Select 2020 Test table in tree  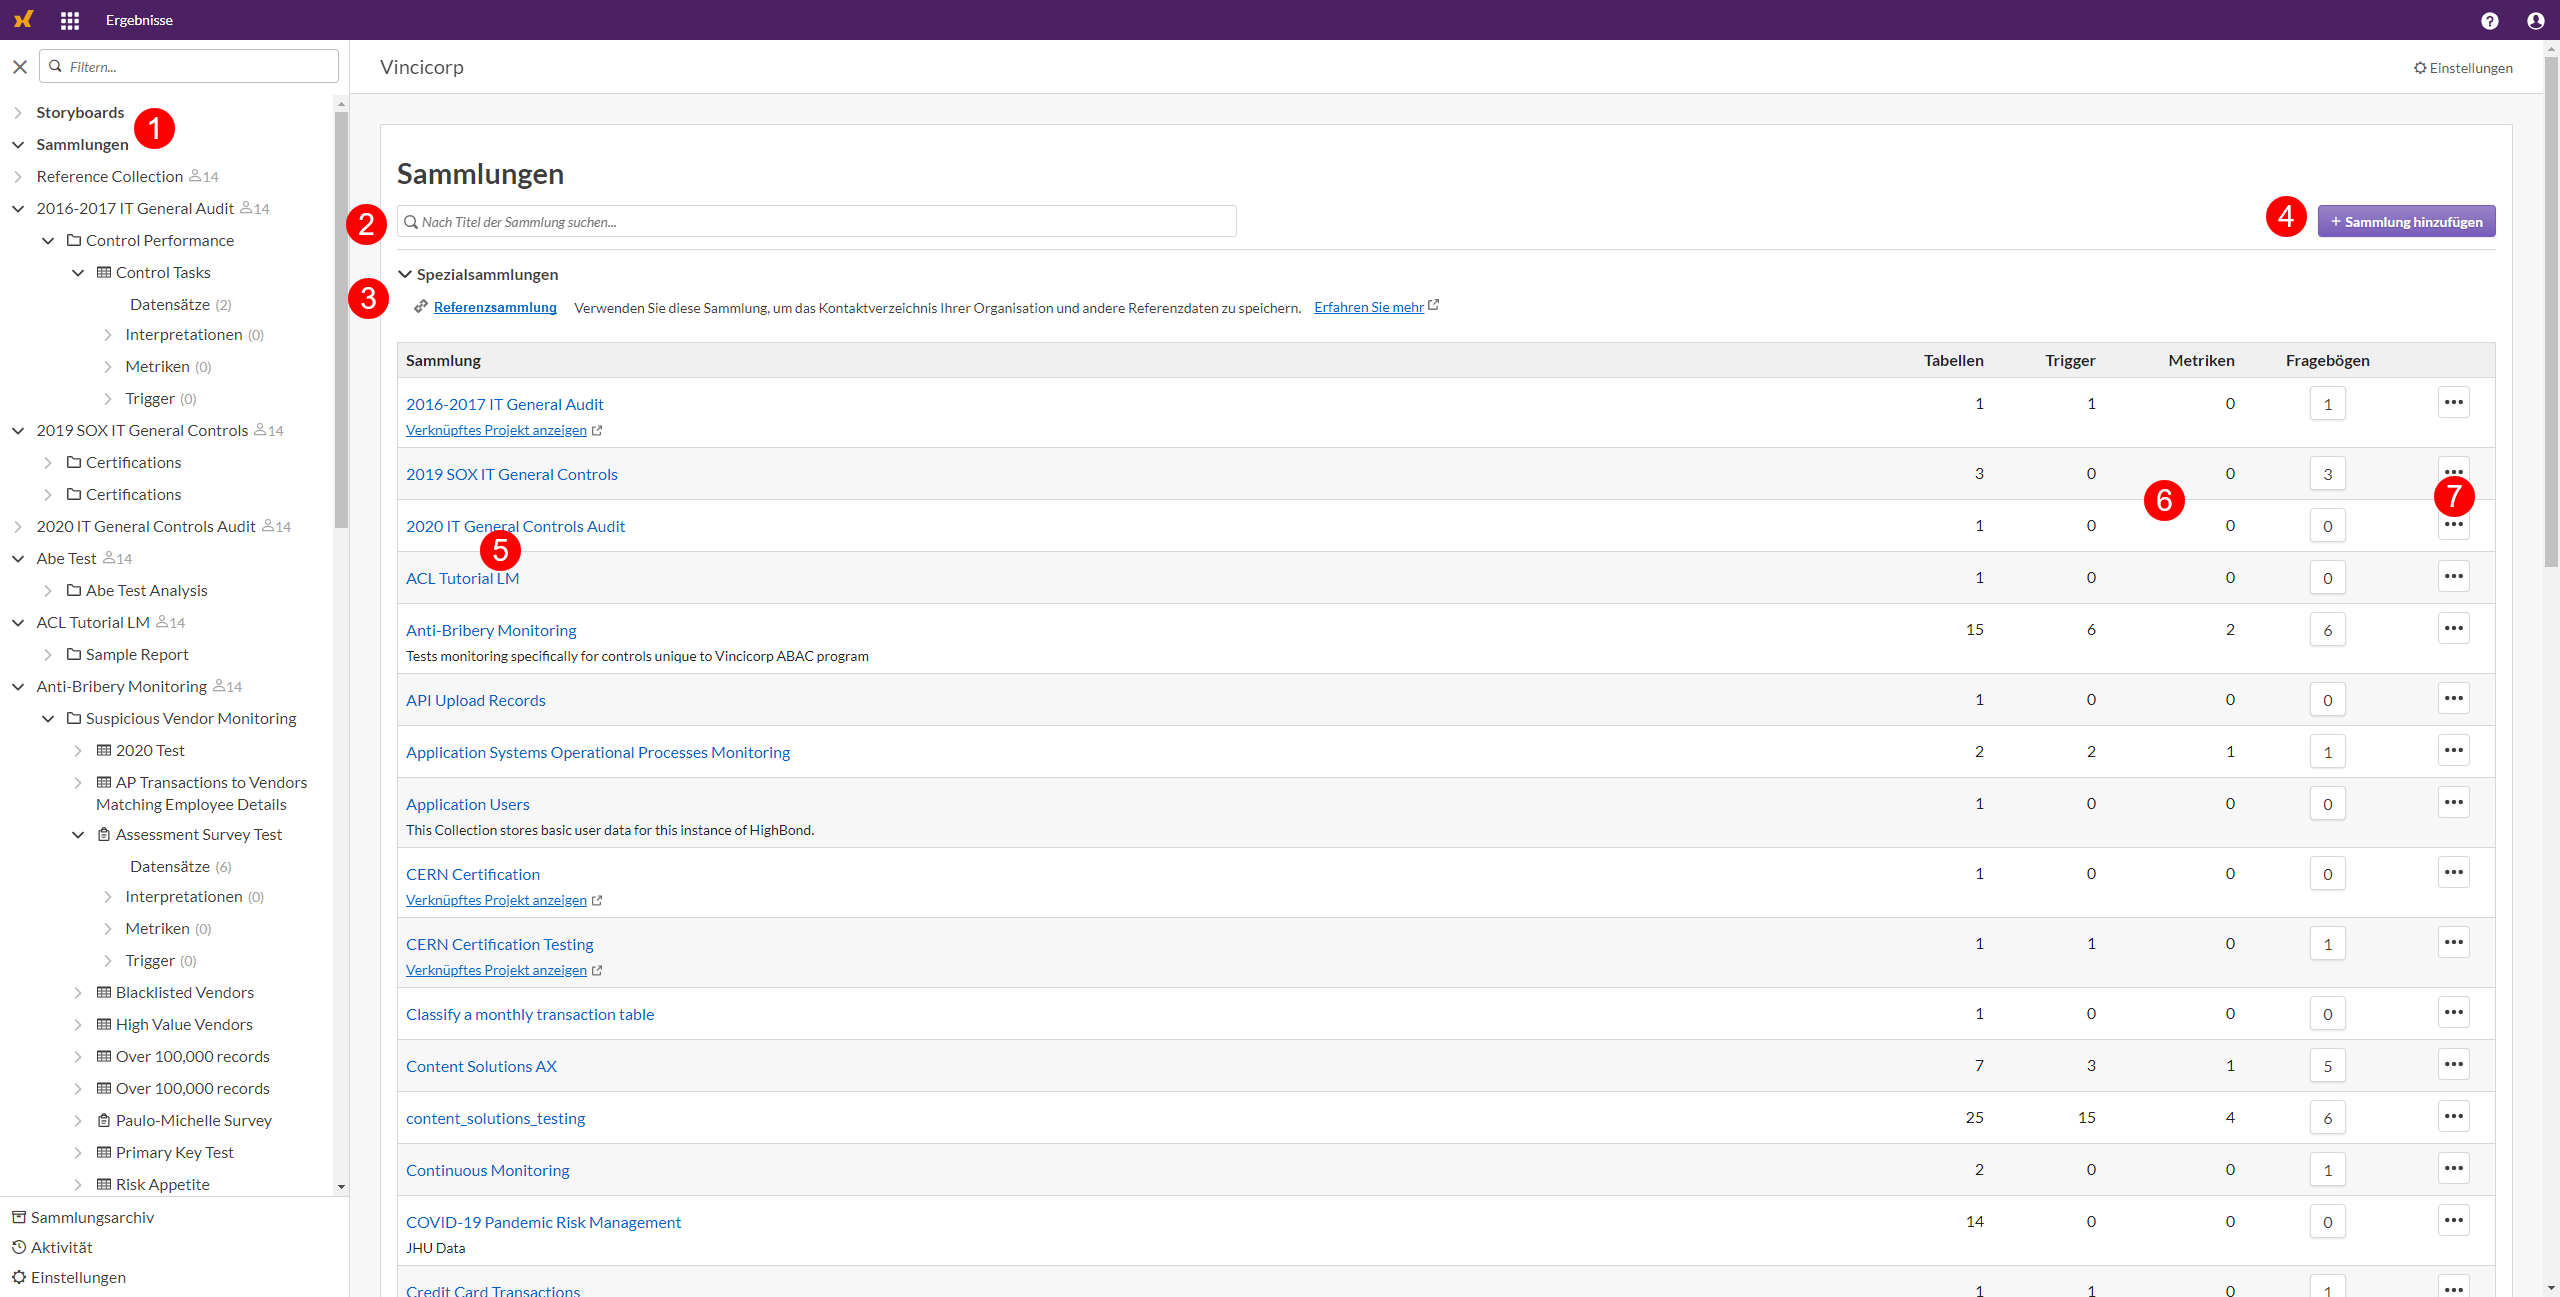coord(150,750)
